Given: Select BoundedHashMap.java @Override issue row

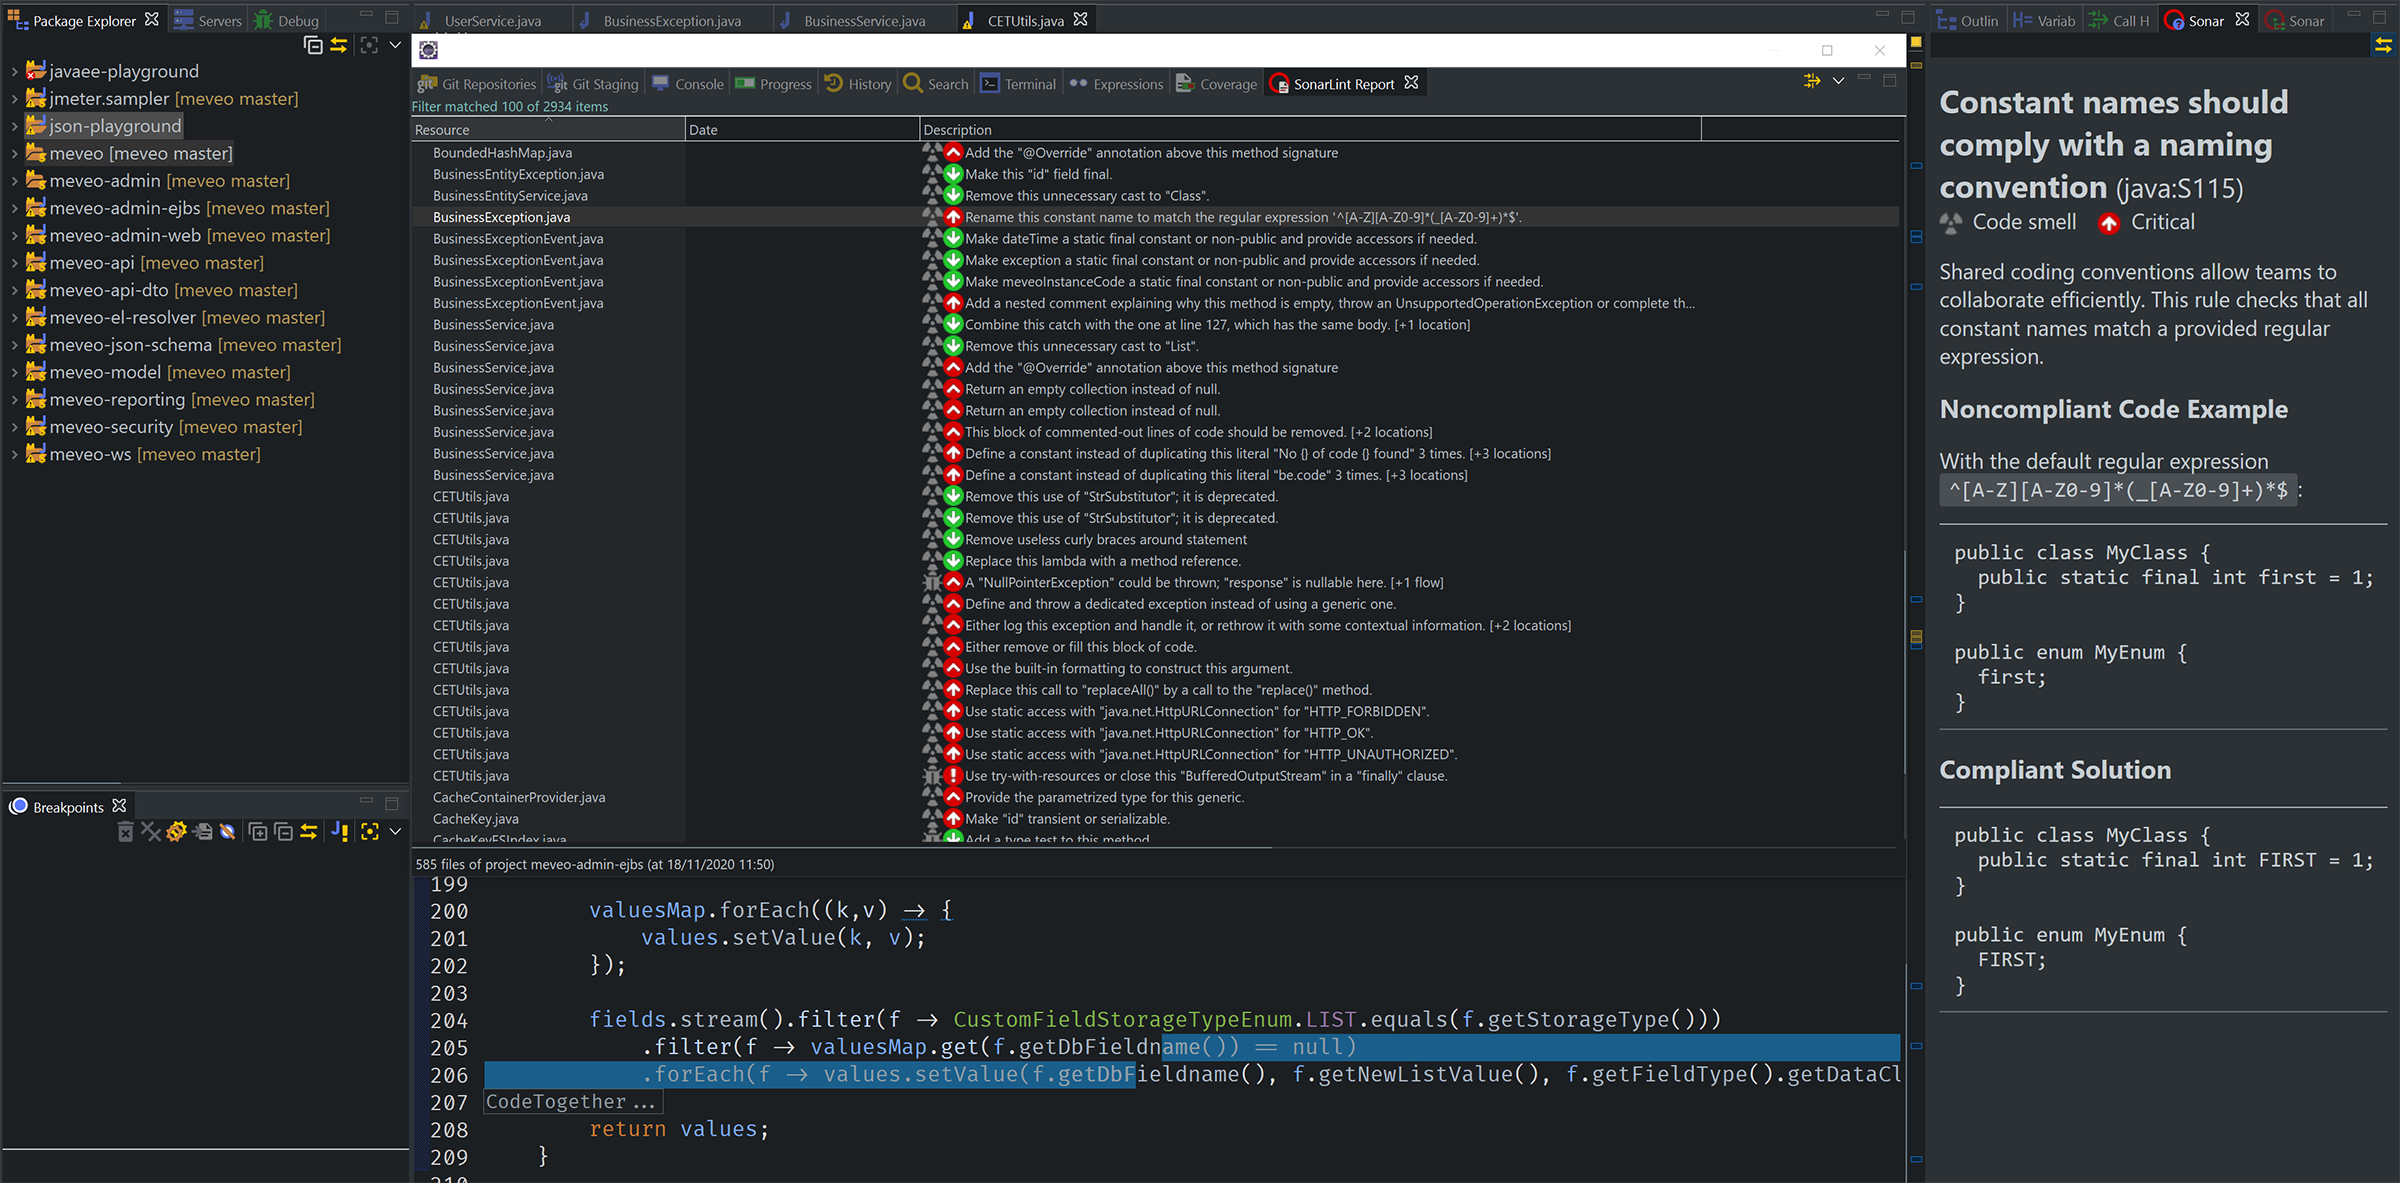Looking at the screenshot, I should pyautogui.click(x=1155, y=153).
